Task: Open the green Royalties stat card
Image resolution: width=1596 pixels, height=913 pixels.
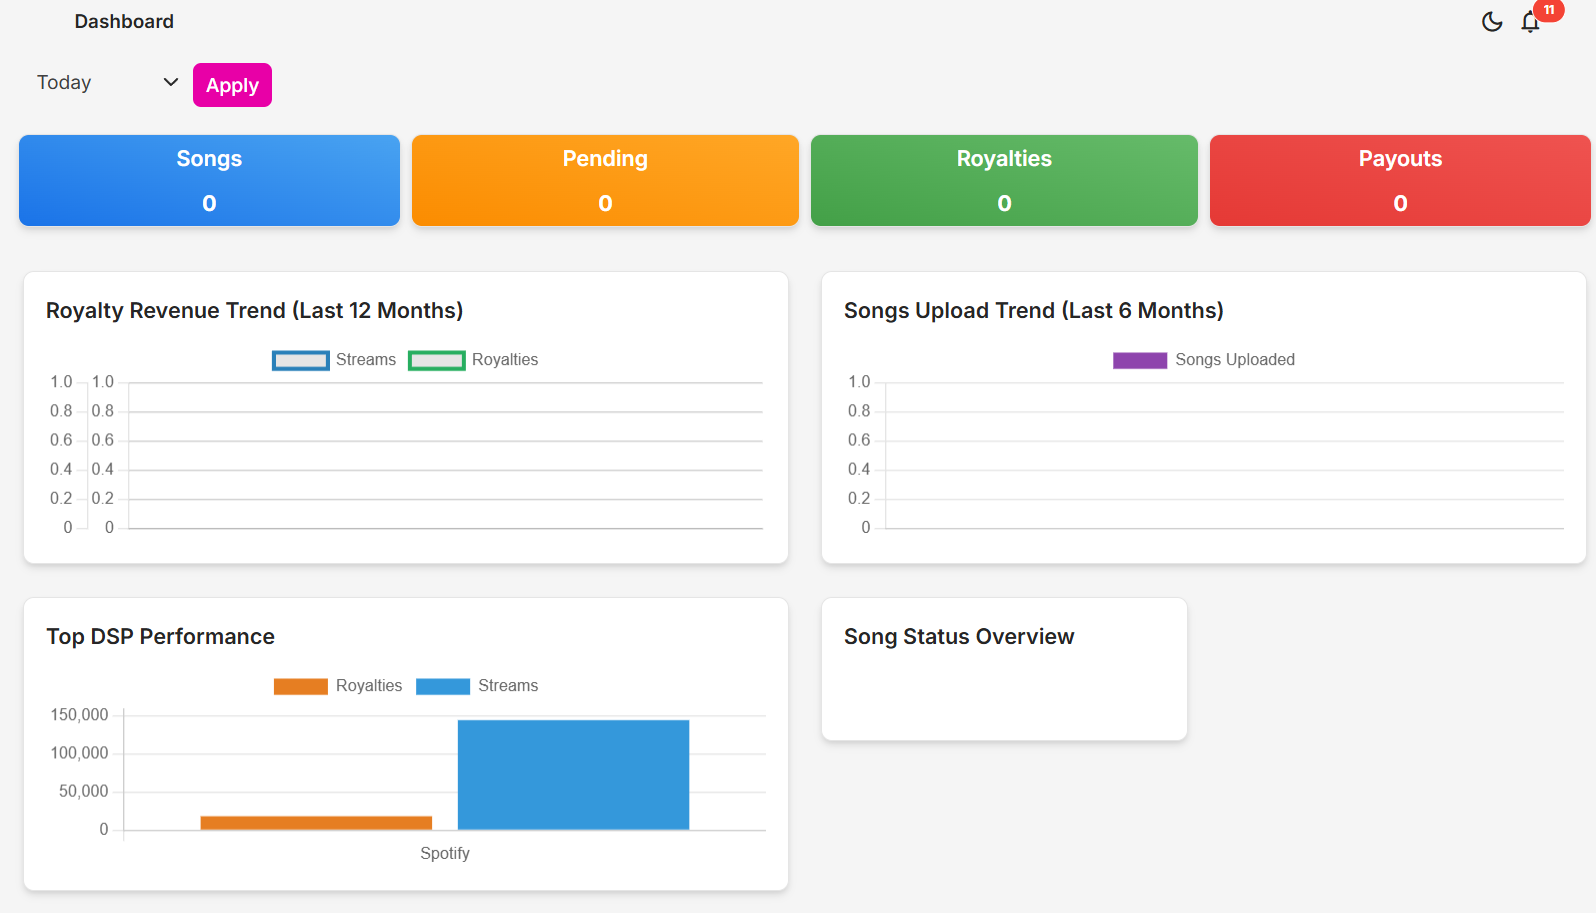Action: [1004, 180]
